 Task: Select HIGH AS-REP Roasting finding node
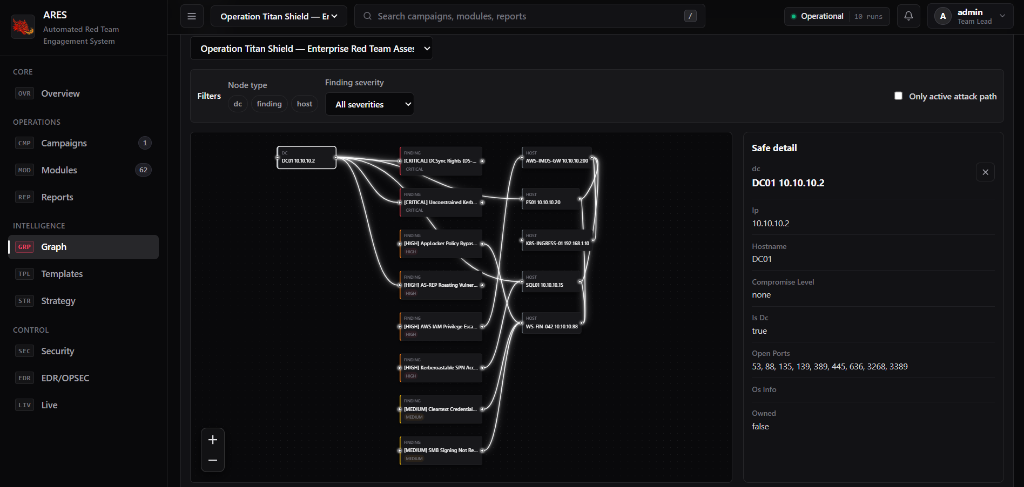[x=441, y=285]
